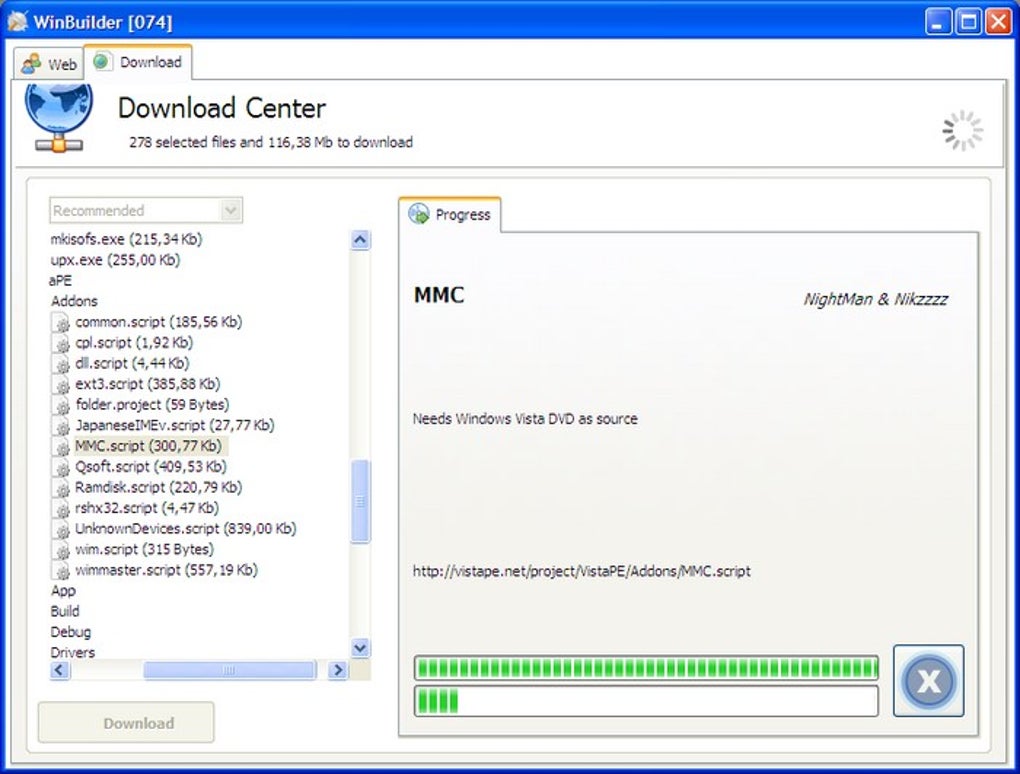Image resolution: width=1020 pixels, height=774 pixels.
Task: Click the UnknownDevices.script file icon
Action: (x=61, y=530)
